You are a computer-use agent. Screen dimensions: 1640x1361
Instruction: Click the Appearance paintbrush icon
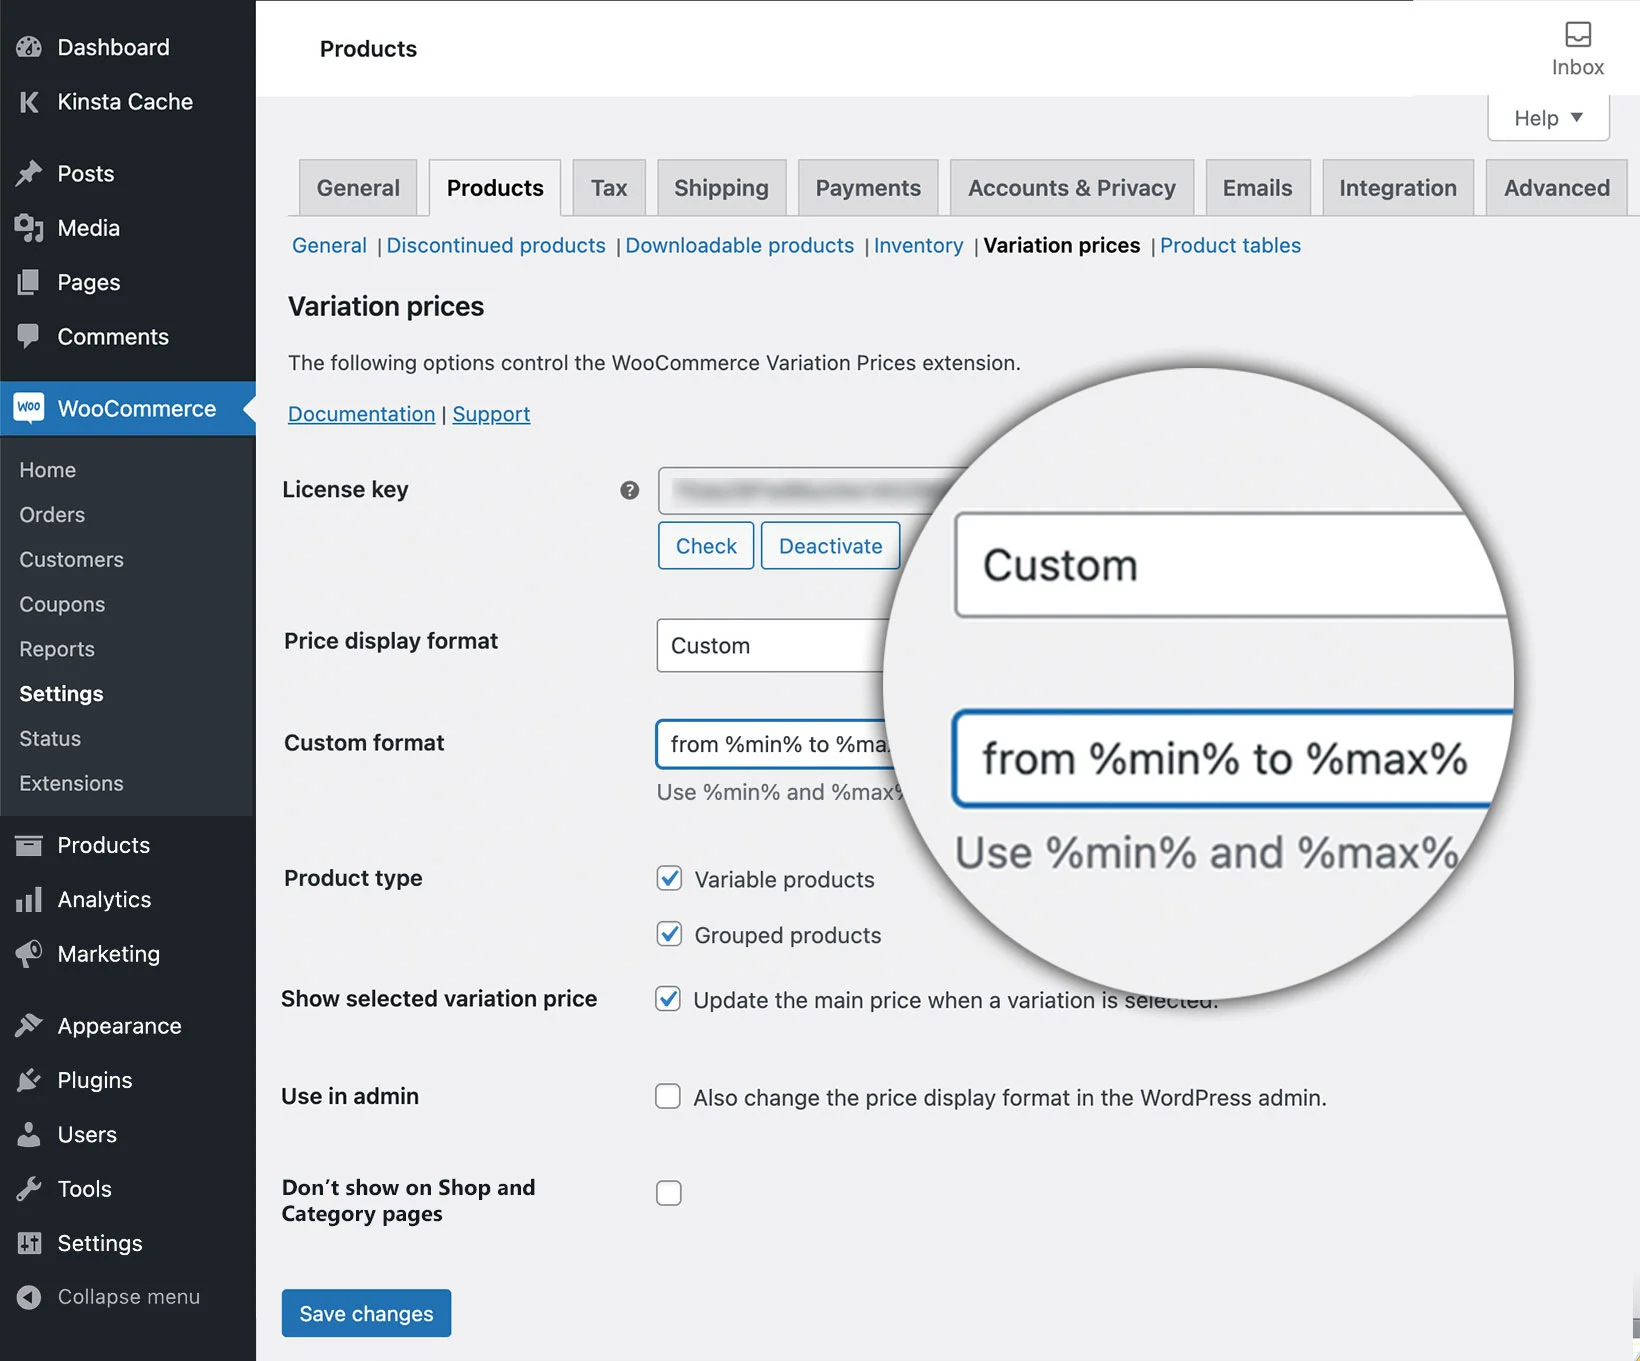(x=29, y=1026)
